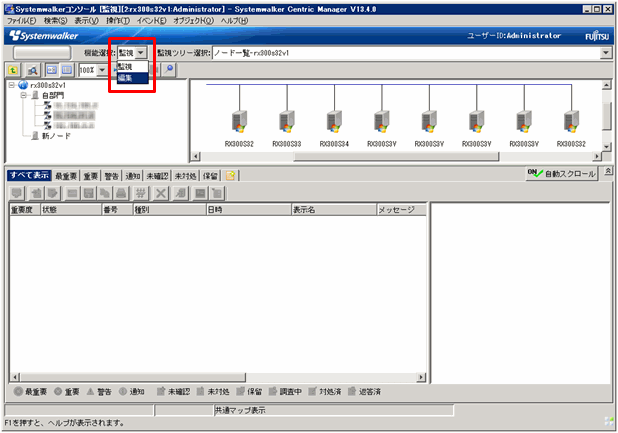The width and height of the screenshot is (618, 433).
Task: Click the green up-level toolbar icon
Action: click(13, 70)
